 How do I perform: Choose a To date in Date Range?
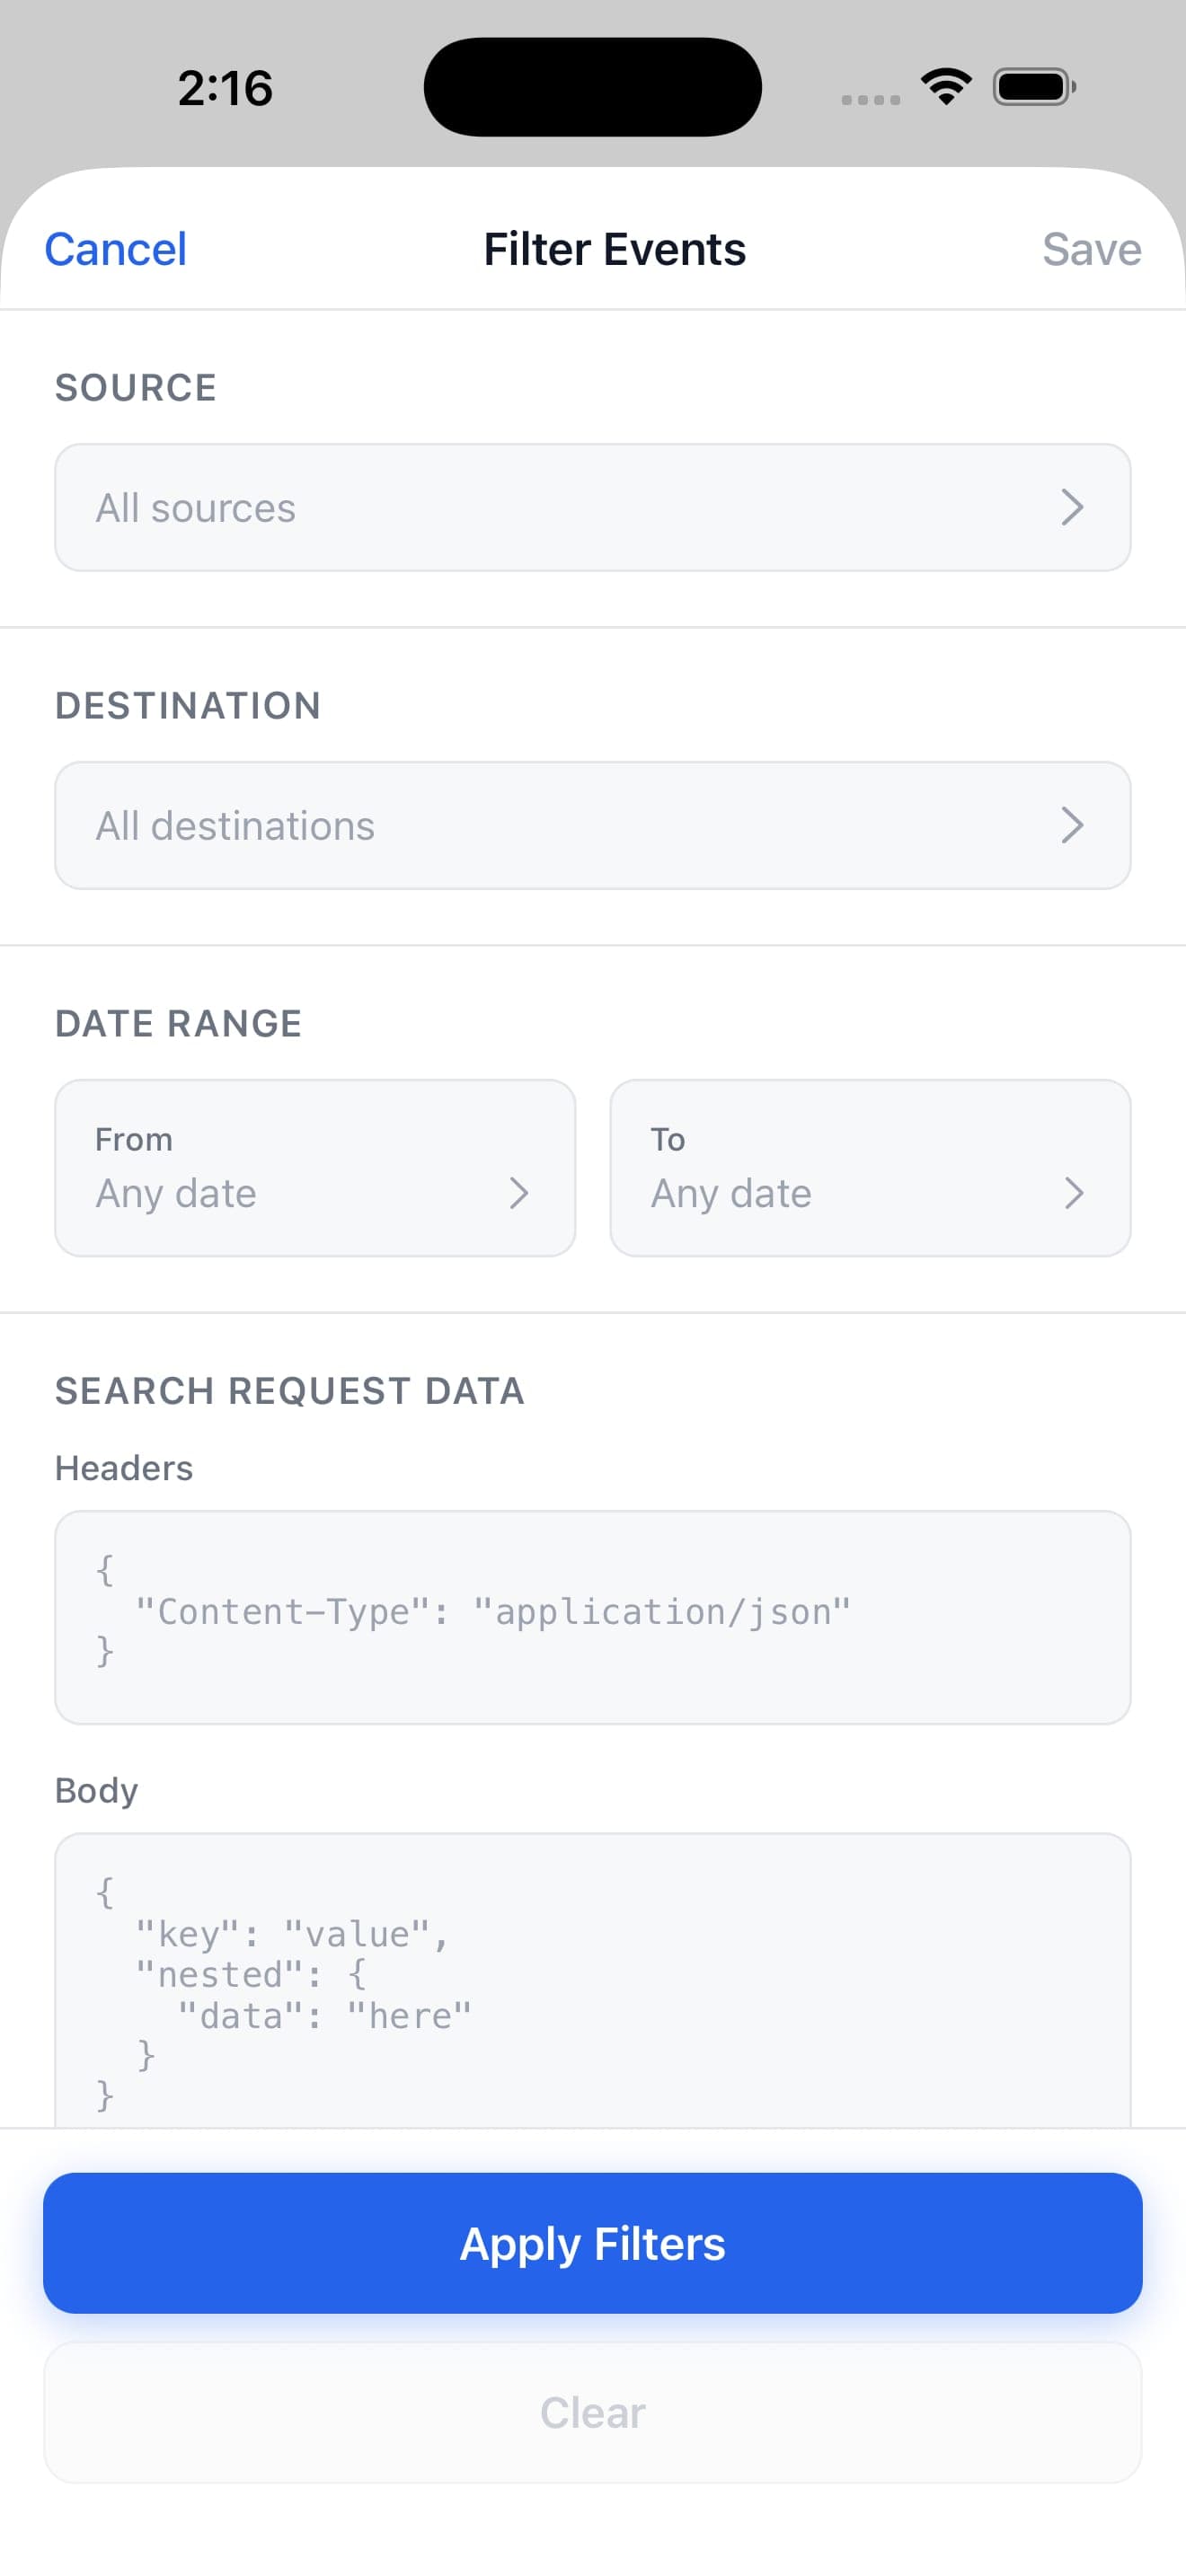click(x=870, y=1168)
